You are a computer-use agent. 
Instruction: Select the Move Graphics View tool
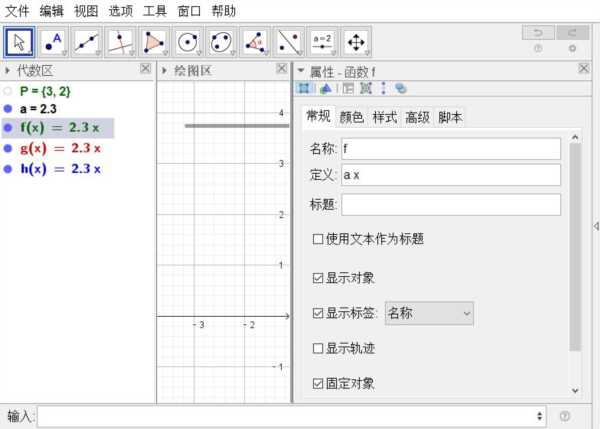pos(356,42)
